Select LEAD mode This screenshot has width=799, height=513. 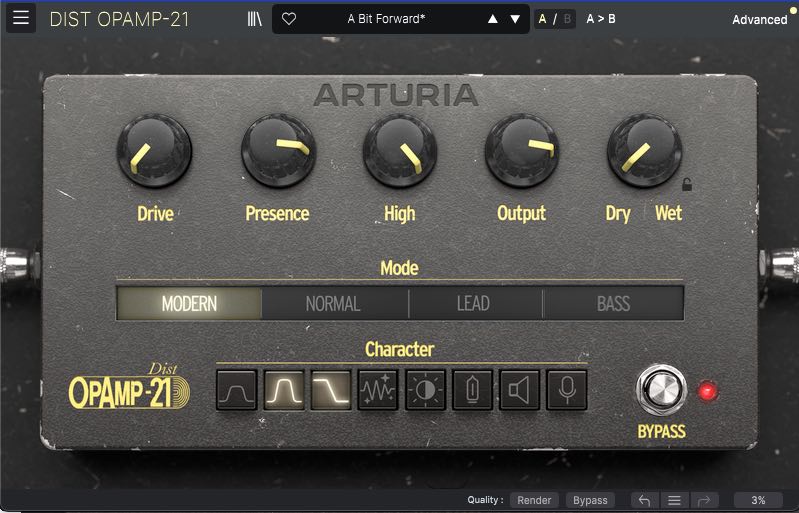[475, 304]
